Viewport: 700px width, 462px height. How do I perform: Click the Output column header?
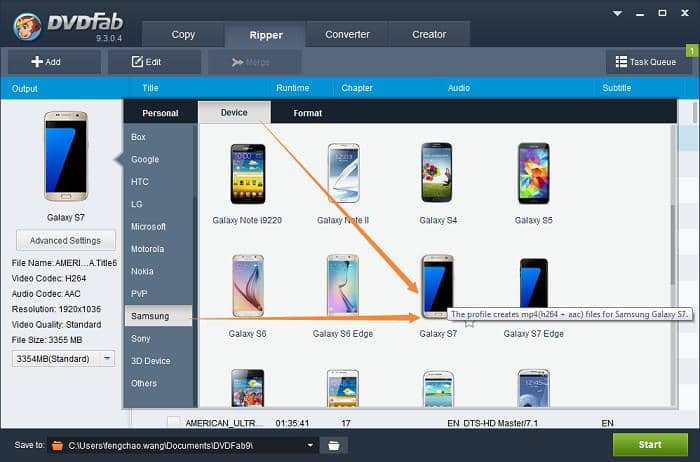(x=25, y=88)
